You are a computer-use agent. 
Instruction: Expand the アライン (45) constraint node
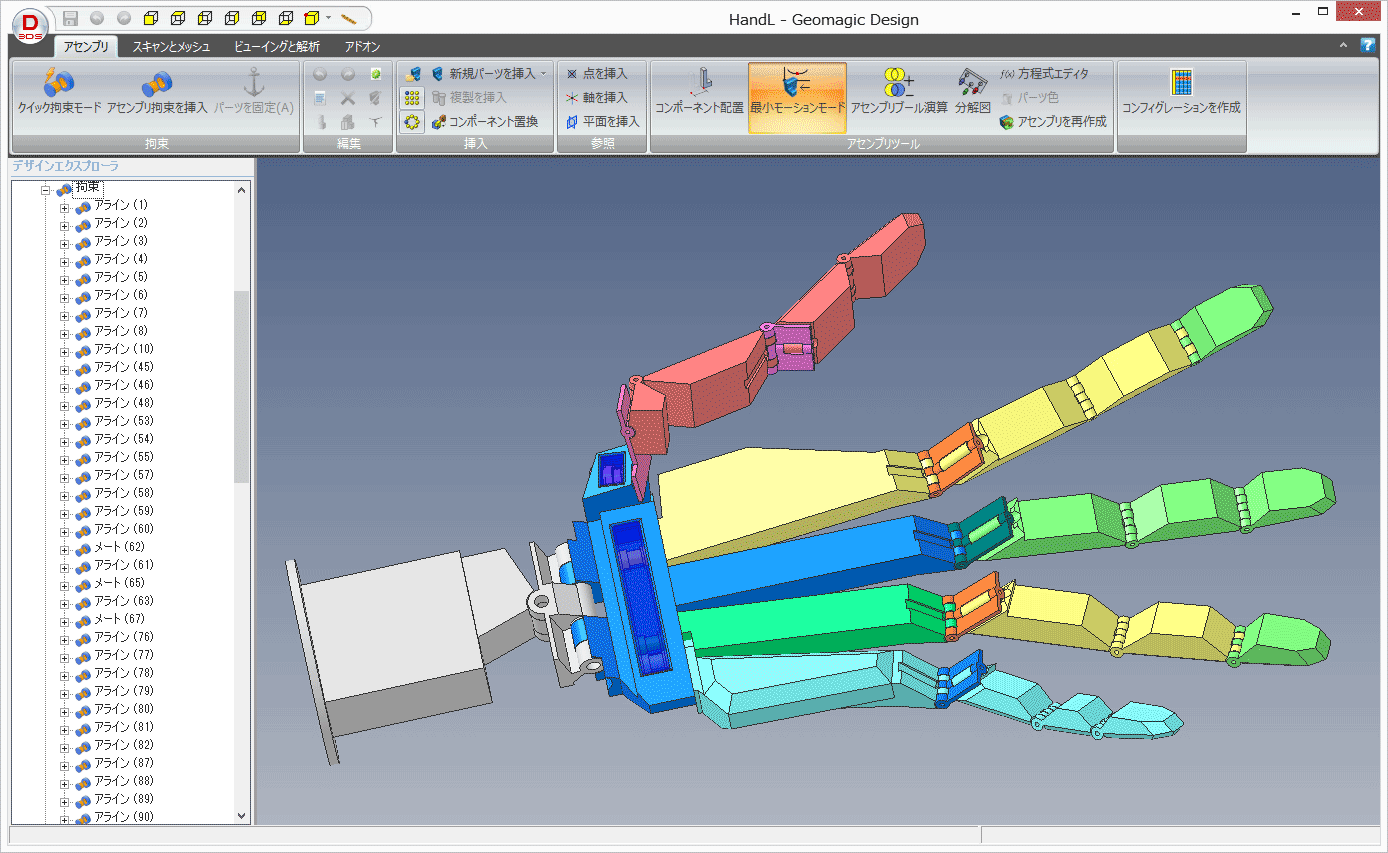click(x=64, y=369)
